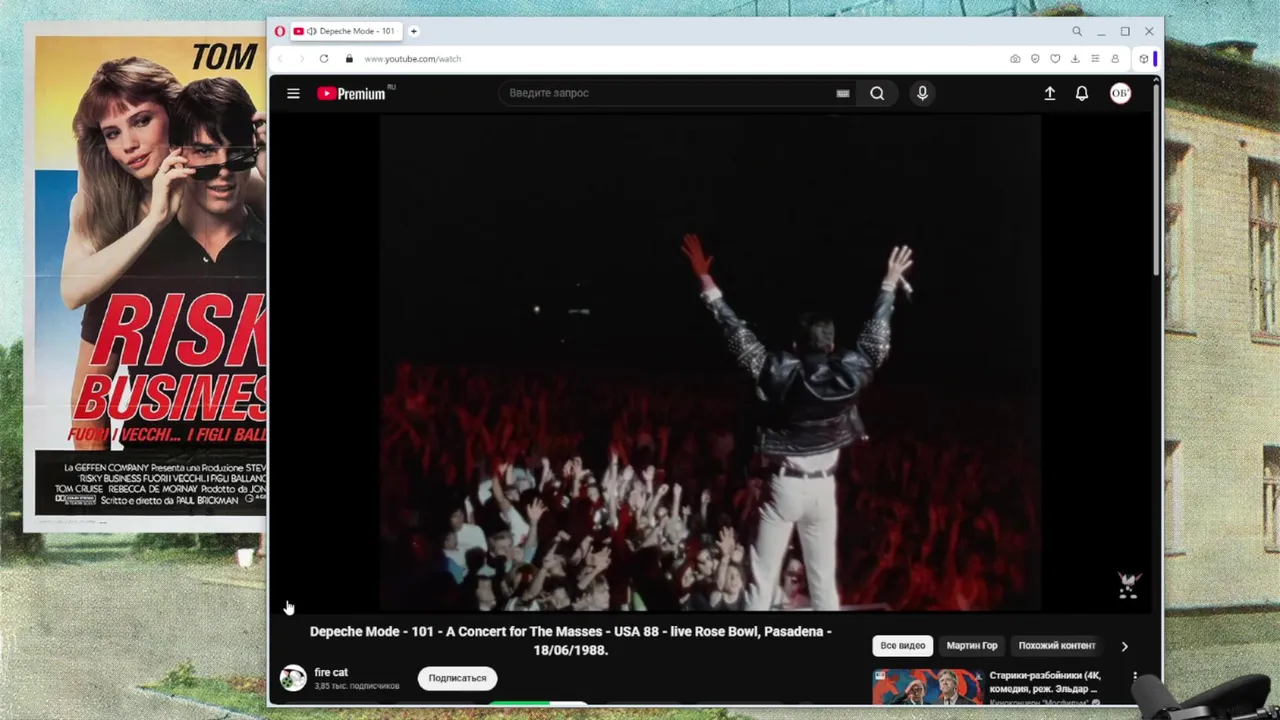Viewport: 1280px width, 720px height.
Task: Click the video title text
Action: (x=571, y=640)
